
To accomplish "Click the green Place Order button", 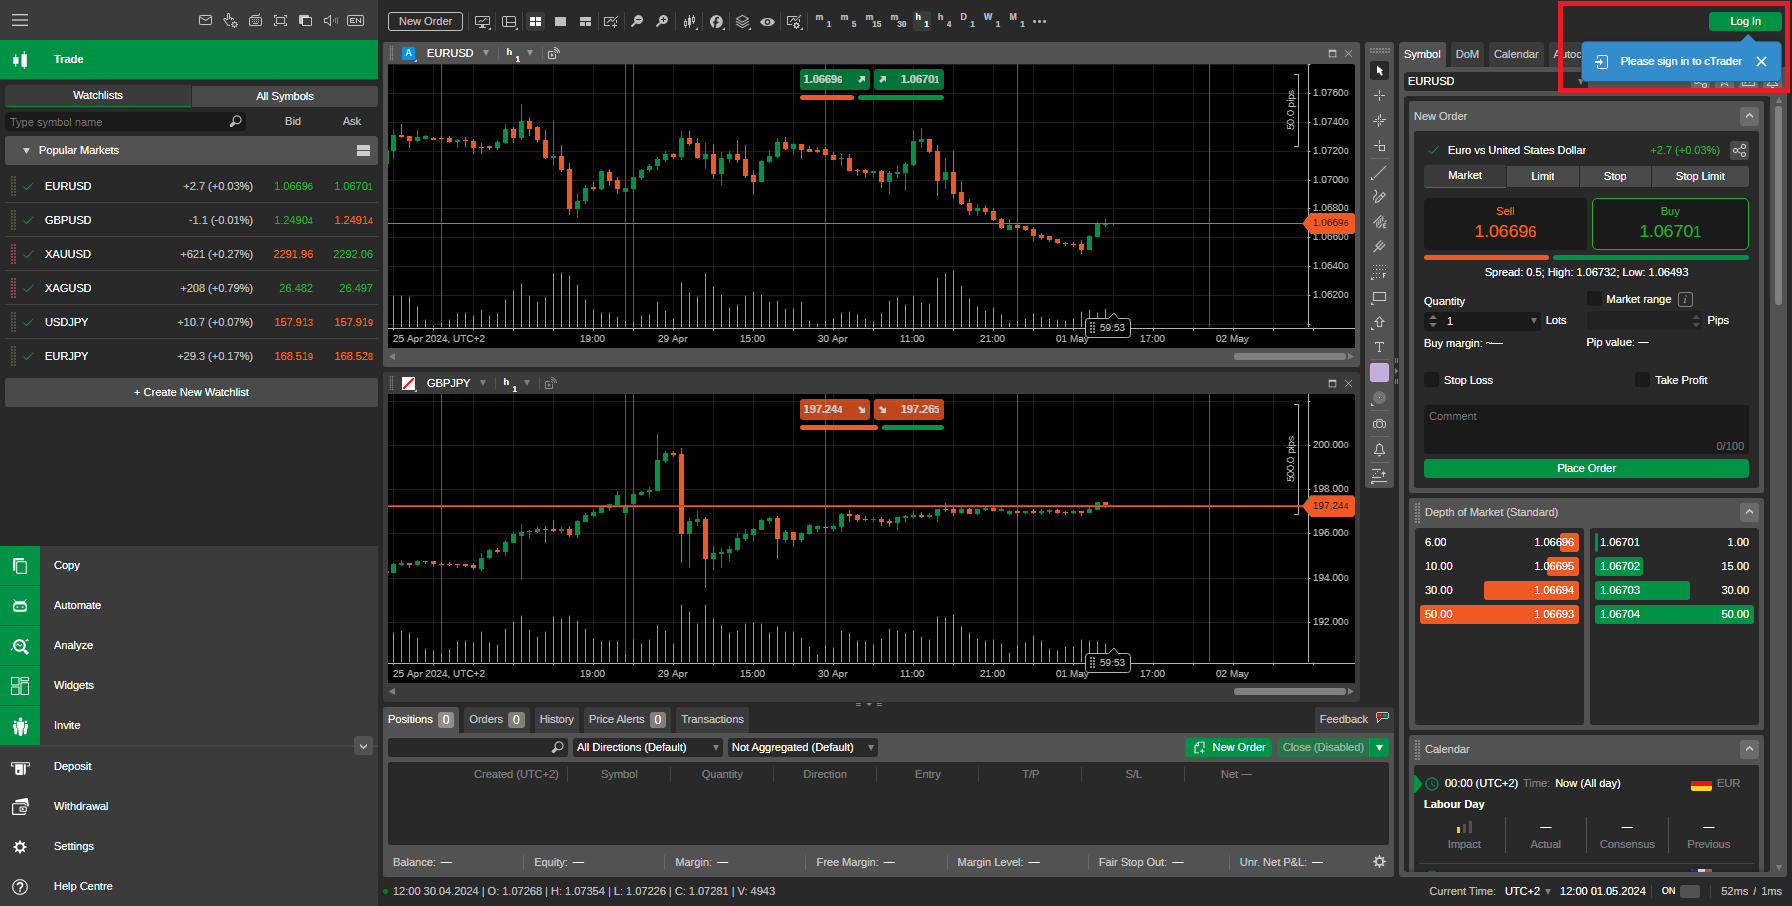I will 1585,468.
